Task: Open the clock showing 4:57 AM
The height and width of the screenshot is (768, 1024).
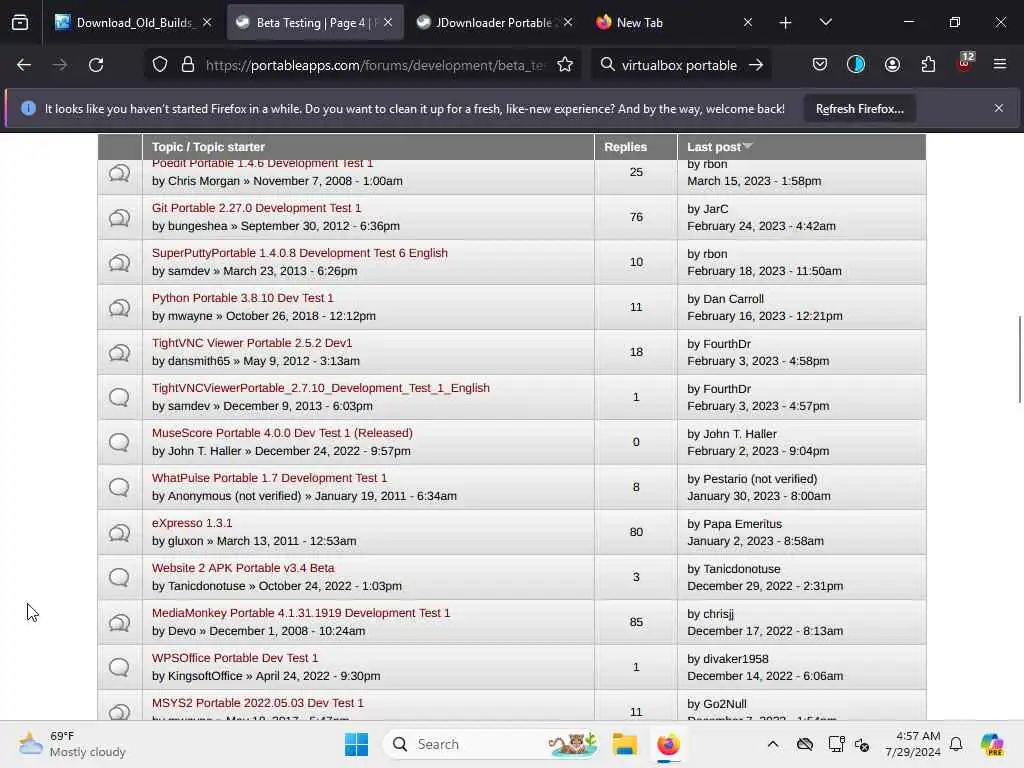Action: 912,744
